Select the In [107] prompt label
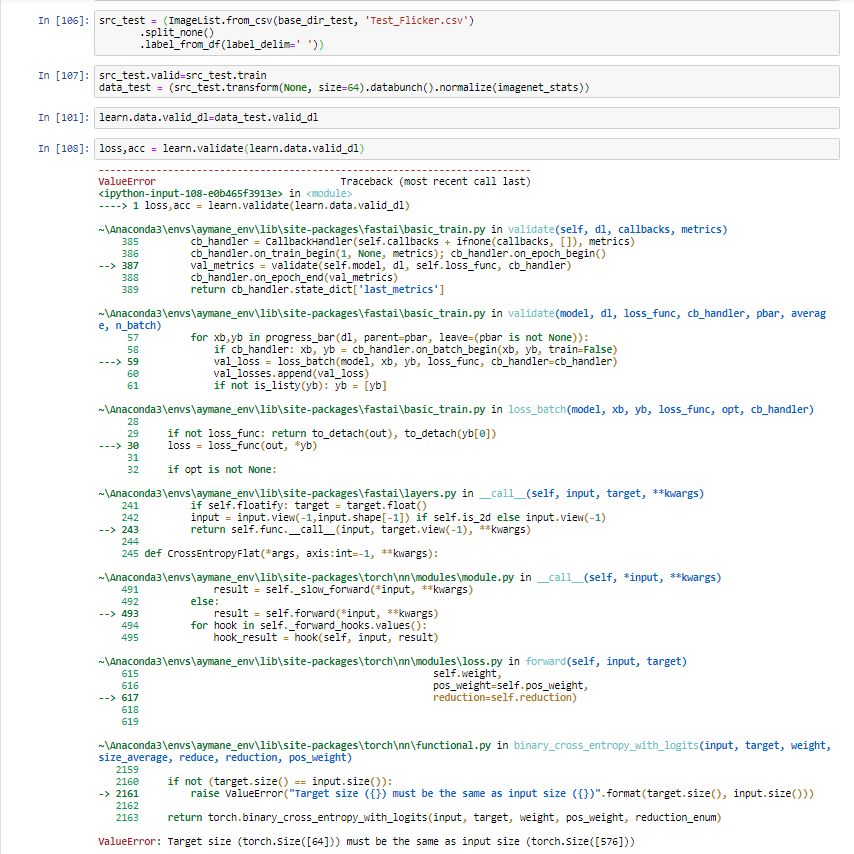The image size is (854, 854). (63, 76)
